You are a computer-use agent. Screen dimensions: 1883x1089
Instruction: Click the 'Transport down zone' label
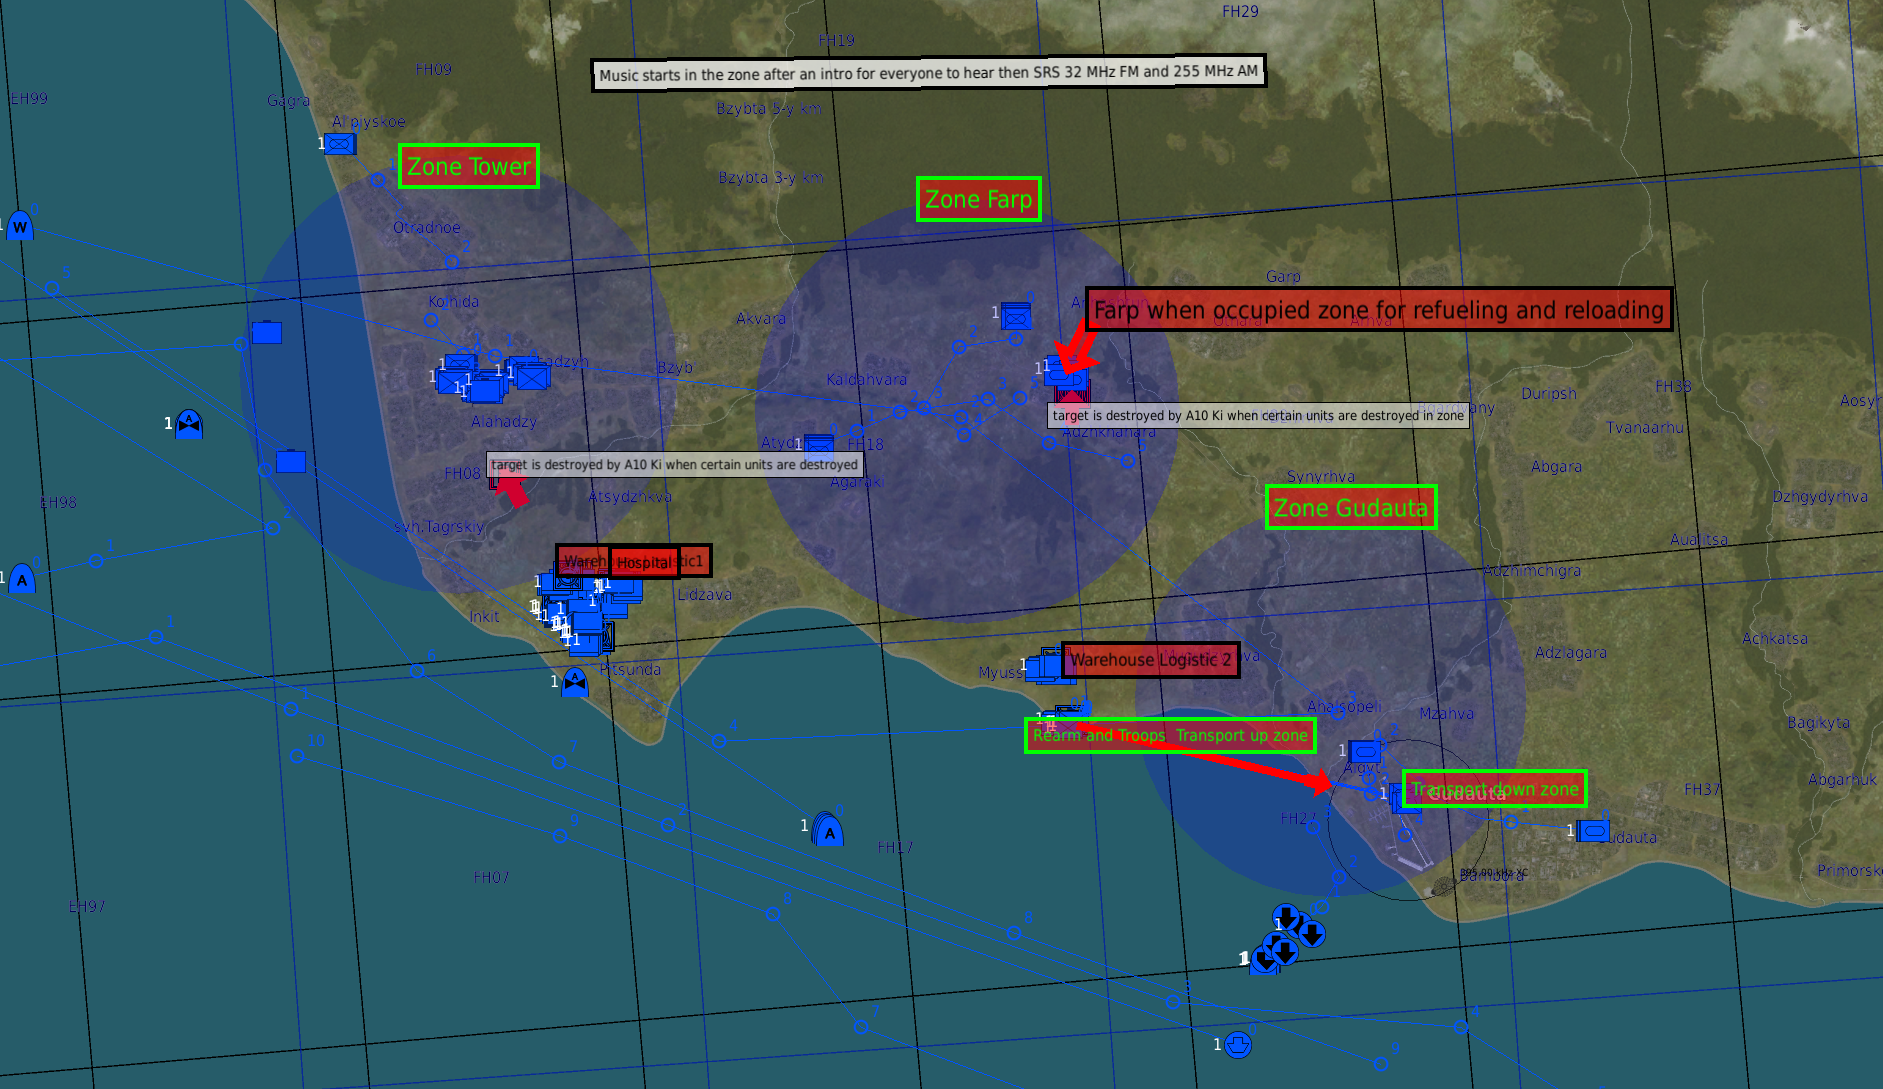pos(1495,789)
